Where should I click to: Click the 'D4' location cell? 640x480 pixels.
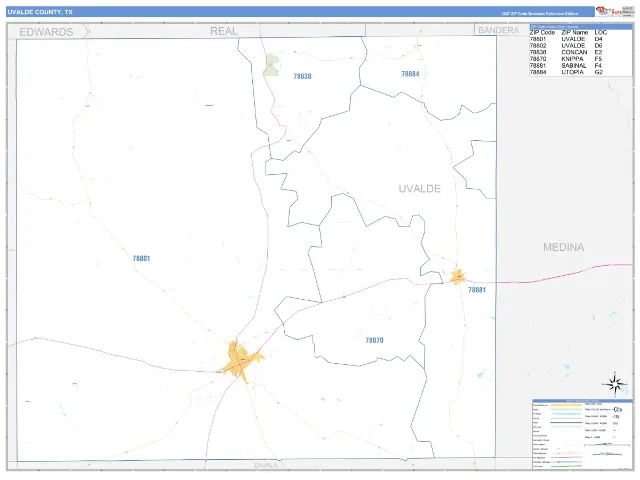[x=598, y=39]
